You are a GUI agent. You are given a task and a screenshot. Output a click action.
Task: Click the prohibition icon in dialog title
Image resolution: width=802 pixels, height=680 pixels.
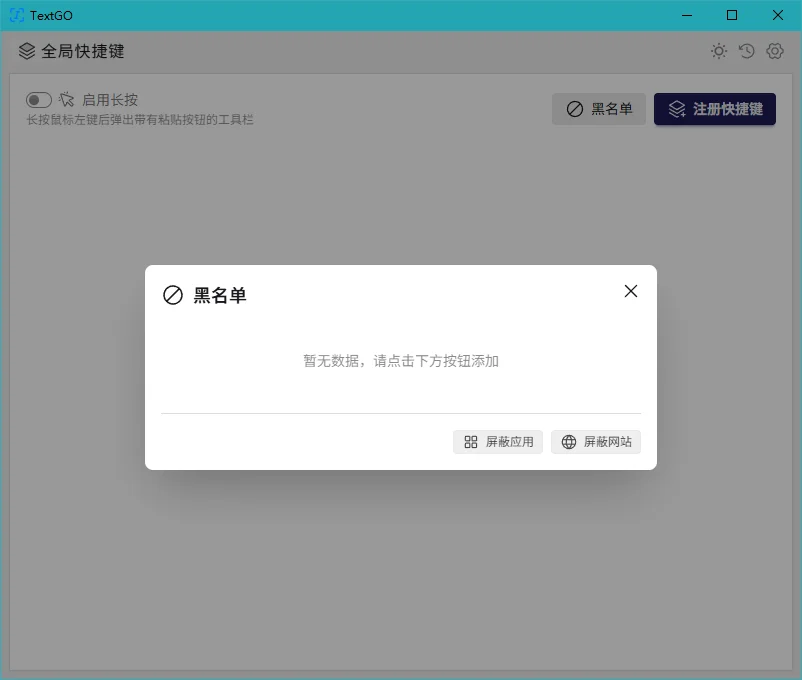click(173, 295)
